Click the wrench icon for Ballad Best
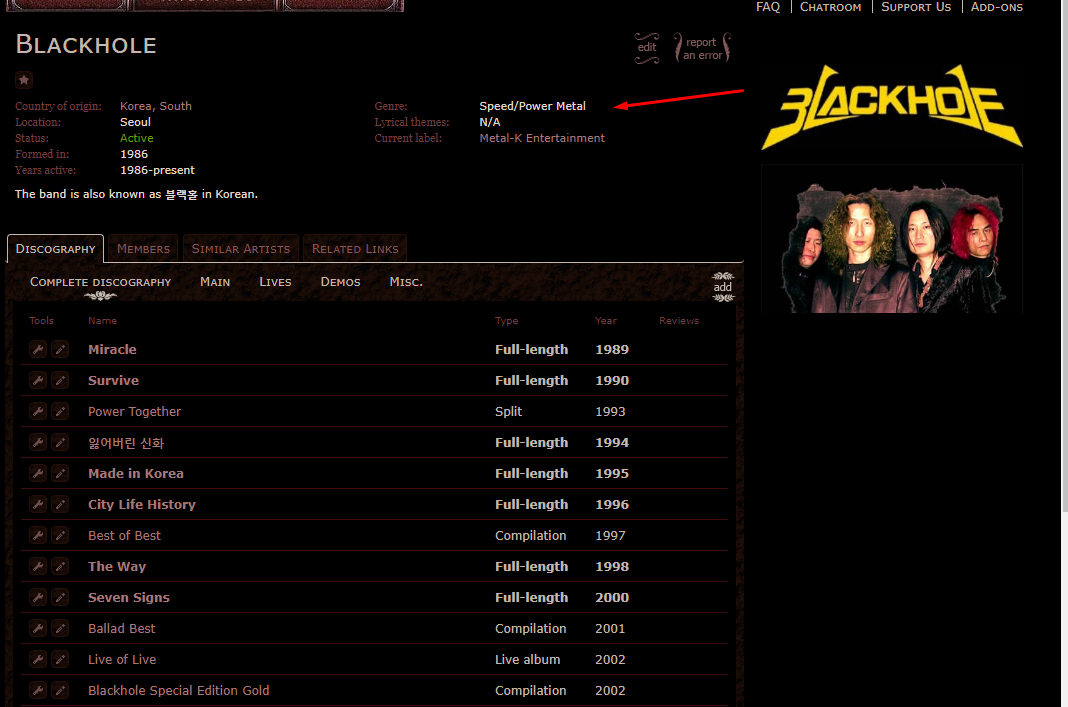This screenshot has width=1068, height=707. (x=38, y=629)
